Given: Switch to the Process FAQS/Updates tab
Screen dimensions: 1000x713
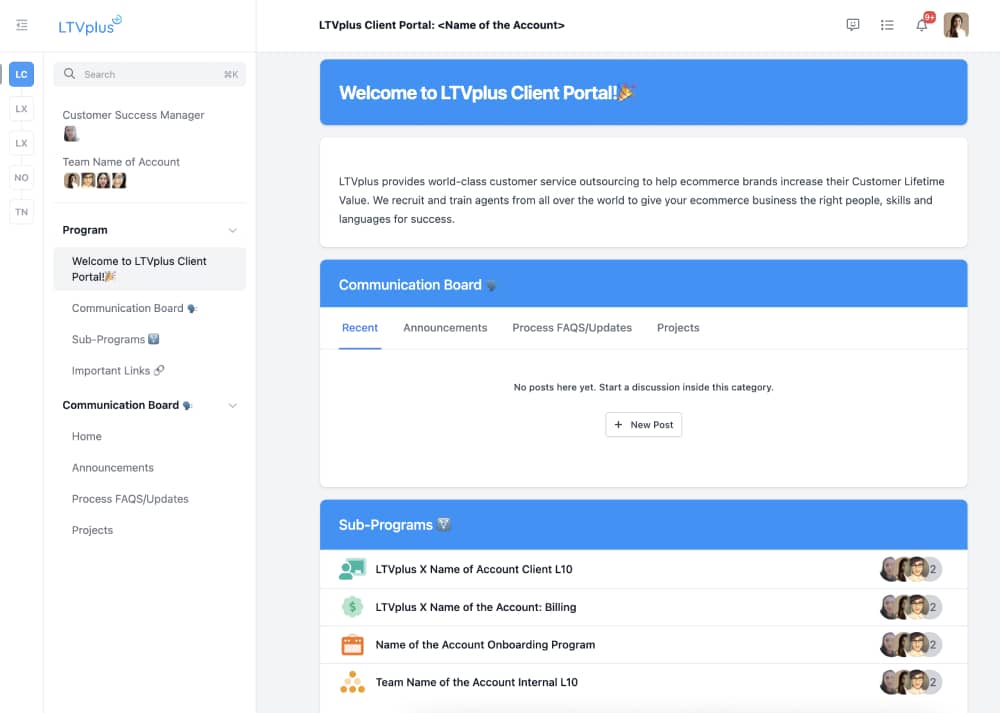Looking at the screenshot, I should (572, 328).
